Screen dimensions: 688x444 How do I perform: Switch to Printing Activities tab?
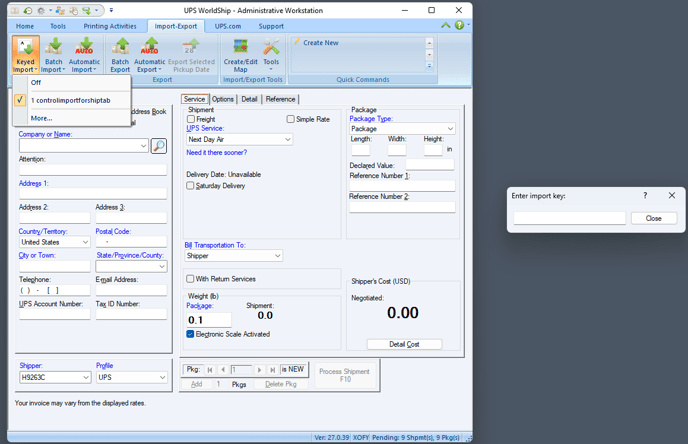click(110, 26)
